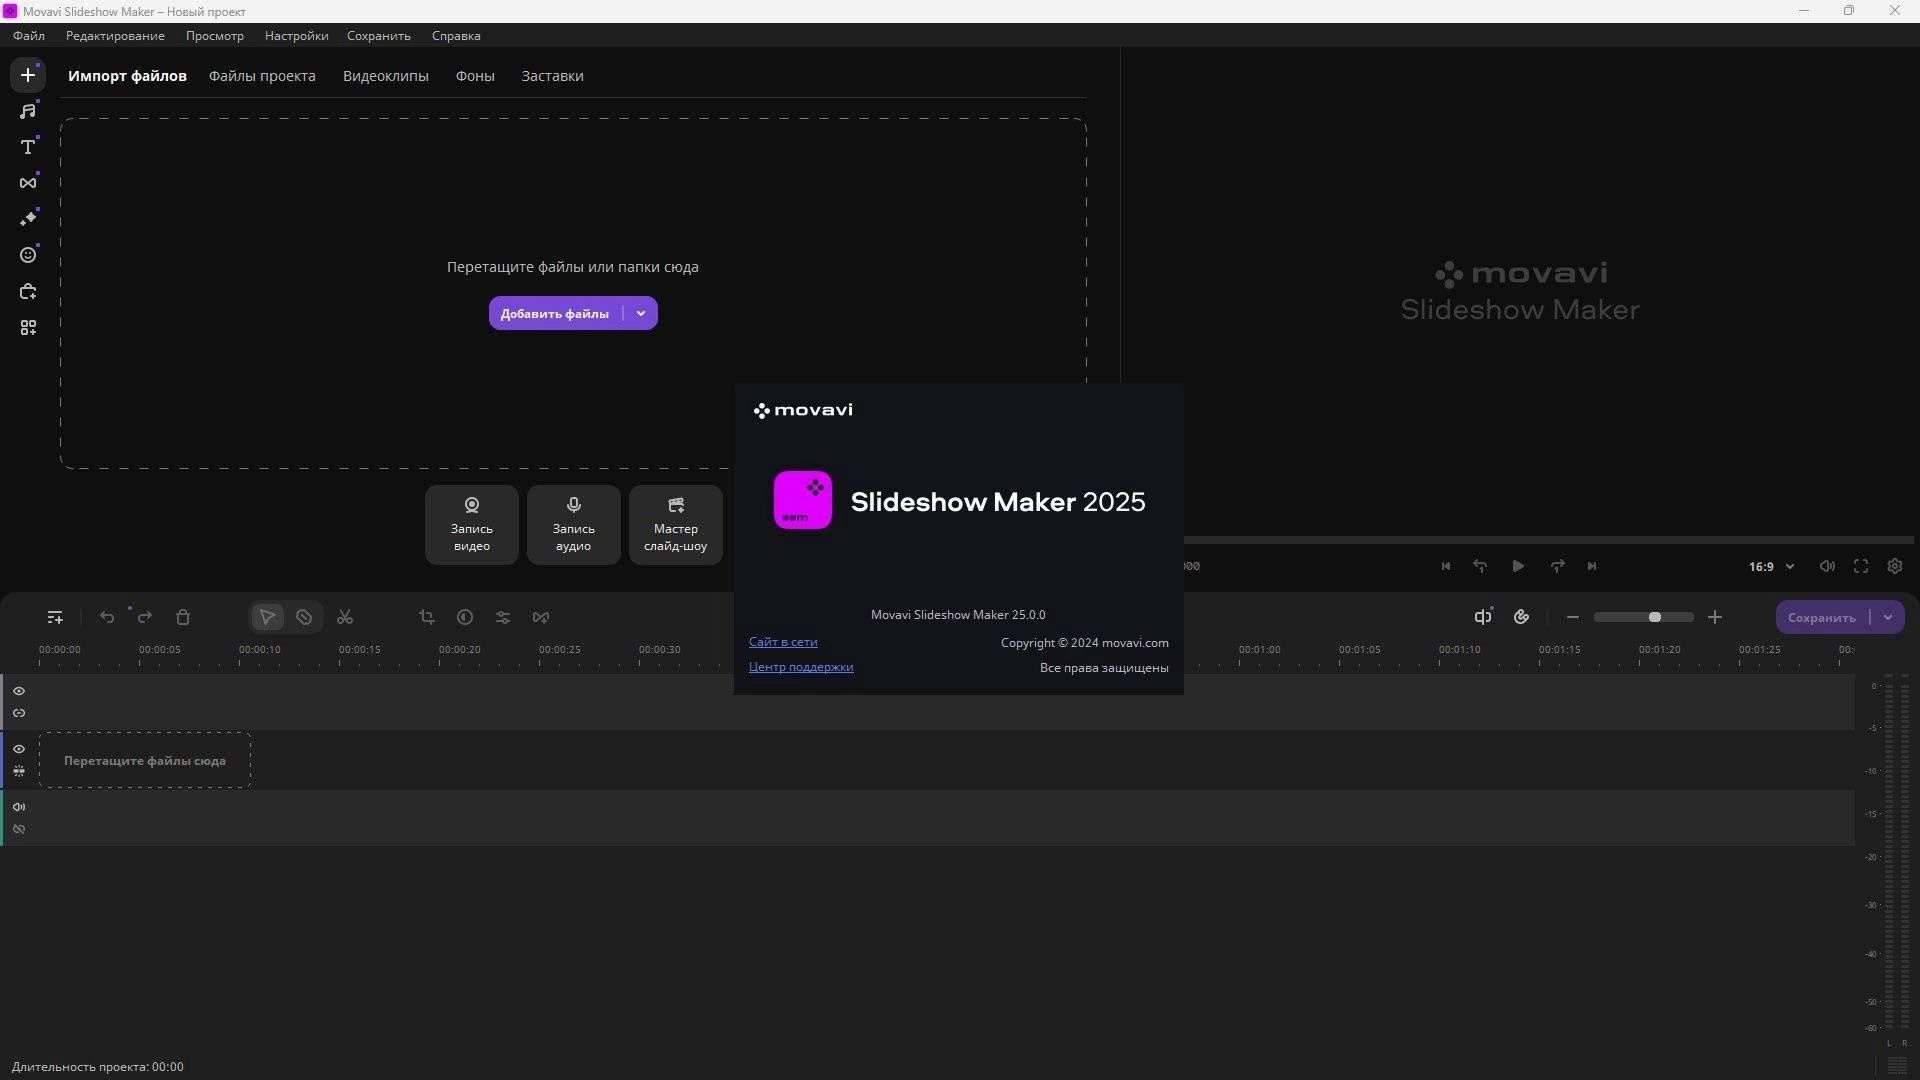Select the pointer Selection tool
This screenshot has height=1080, width=1920.
coord(267,618)
